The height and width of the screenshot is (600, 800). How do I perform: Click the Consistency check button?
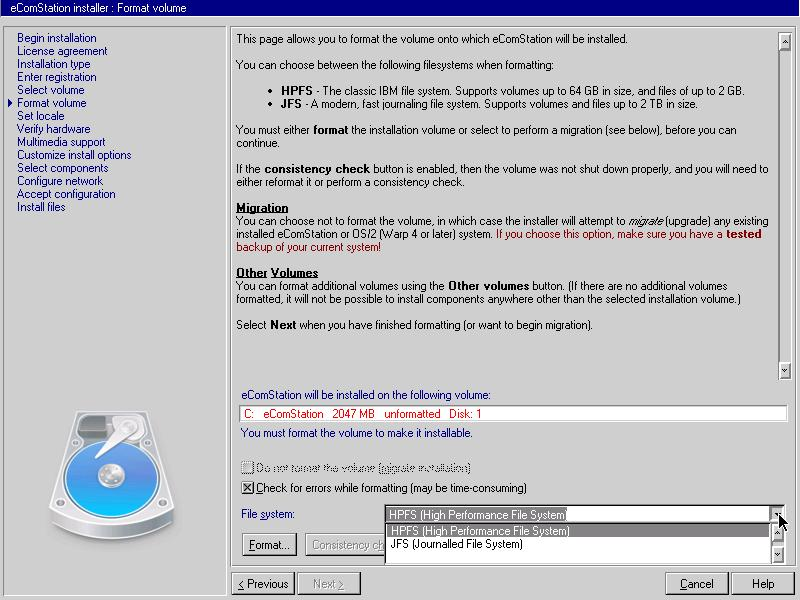point(345,545)
